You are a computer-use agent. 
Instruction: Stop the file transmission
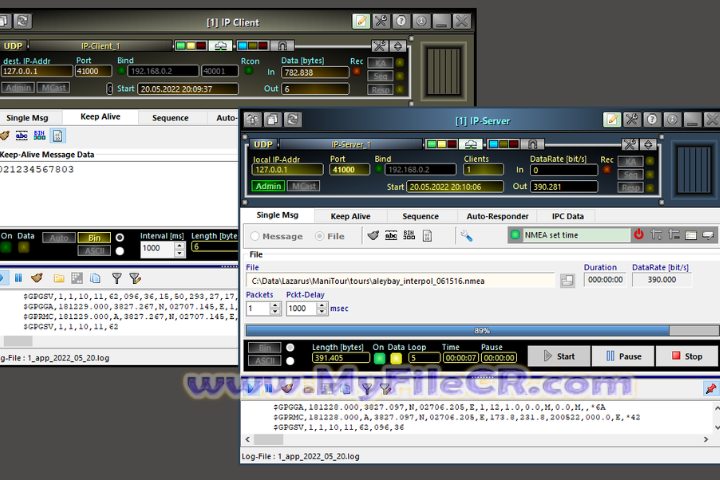pyautogui.click(x=687, y=356)
